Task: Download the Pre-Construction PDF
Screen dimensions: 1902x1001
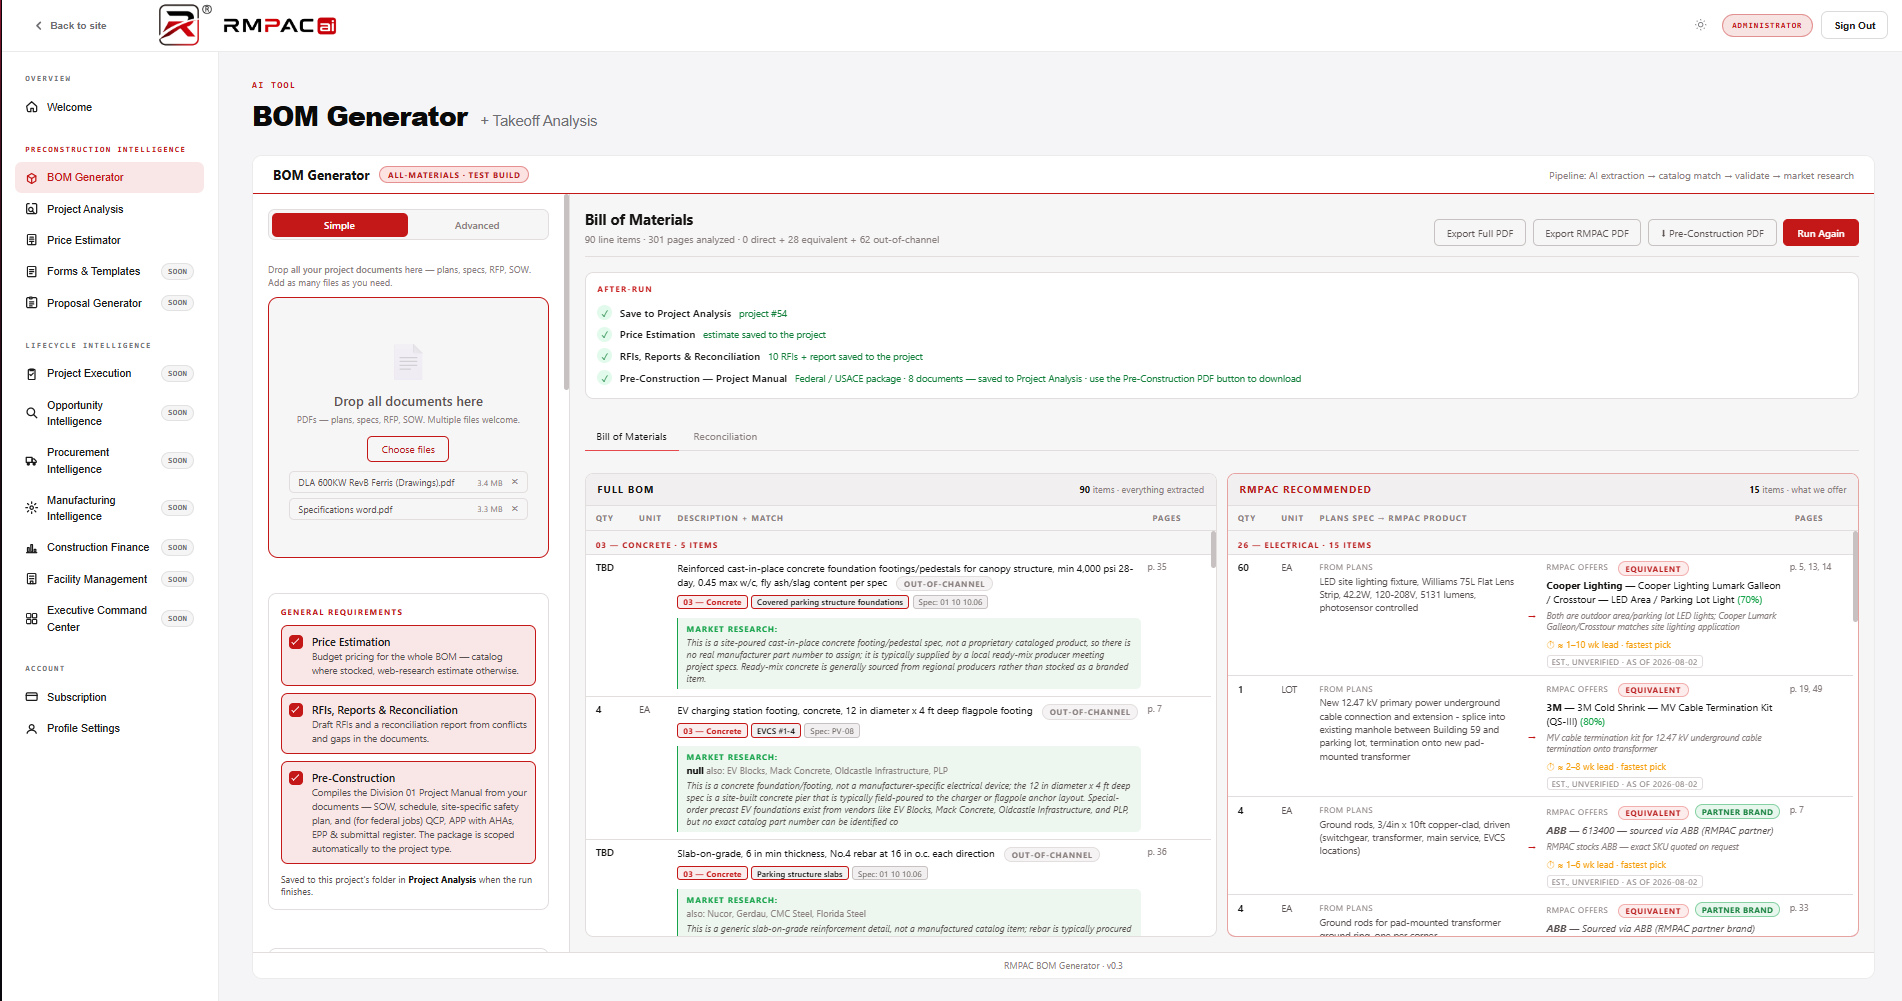Action: click(1712, 233)
